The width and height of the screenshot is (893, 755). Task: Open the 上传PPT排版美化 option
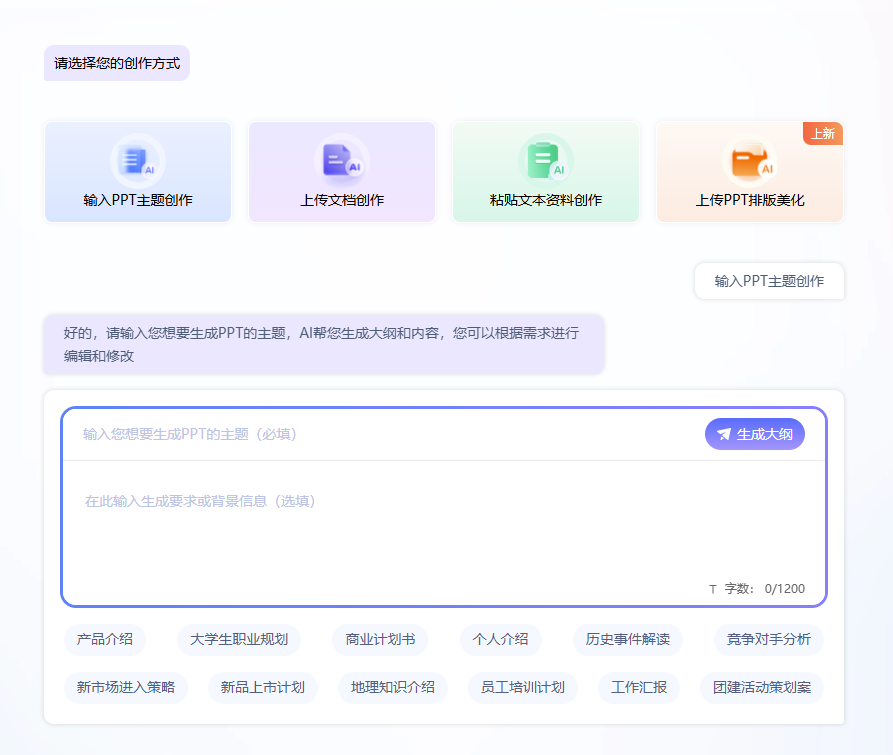(749, 172)
